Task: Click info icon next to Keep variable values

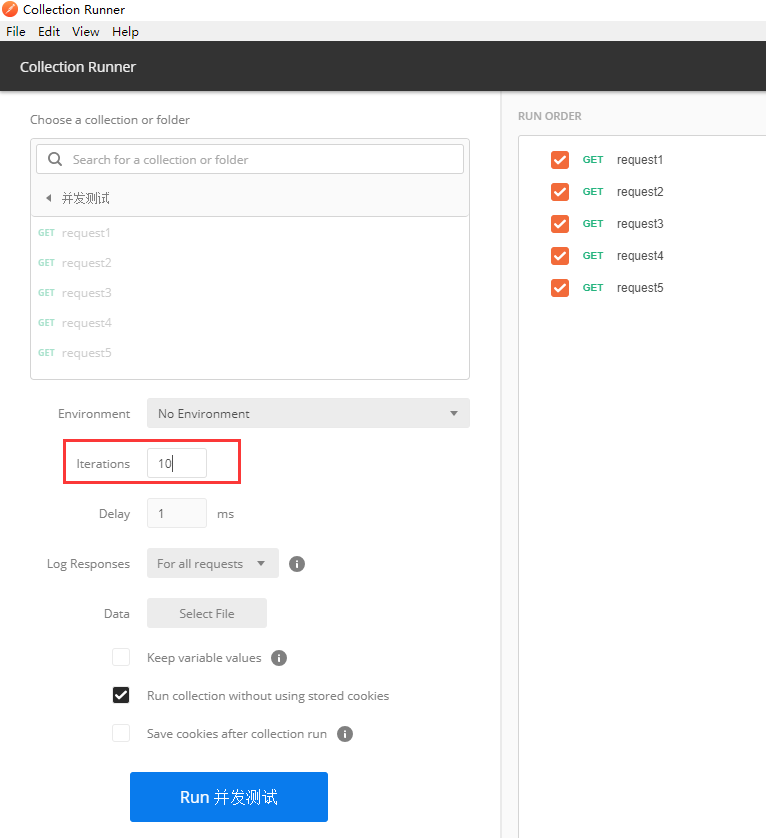Action: point(279,658)
